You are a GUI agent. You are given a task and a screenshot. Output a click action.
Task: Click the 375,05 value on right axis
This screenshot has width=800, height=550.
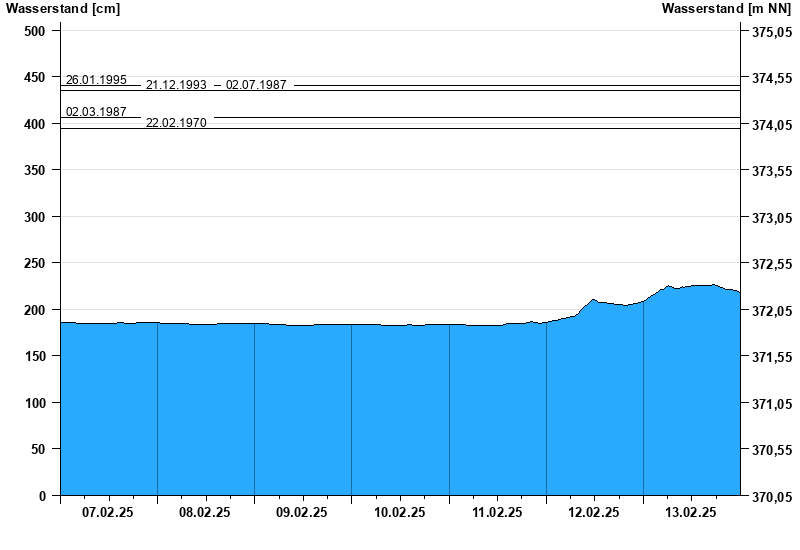click(x=770, y=32)
